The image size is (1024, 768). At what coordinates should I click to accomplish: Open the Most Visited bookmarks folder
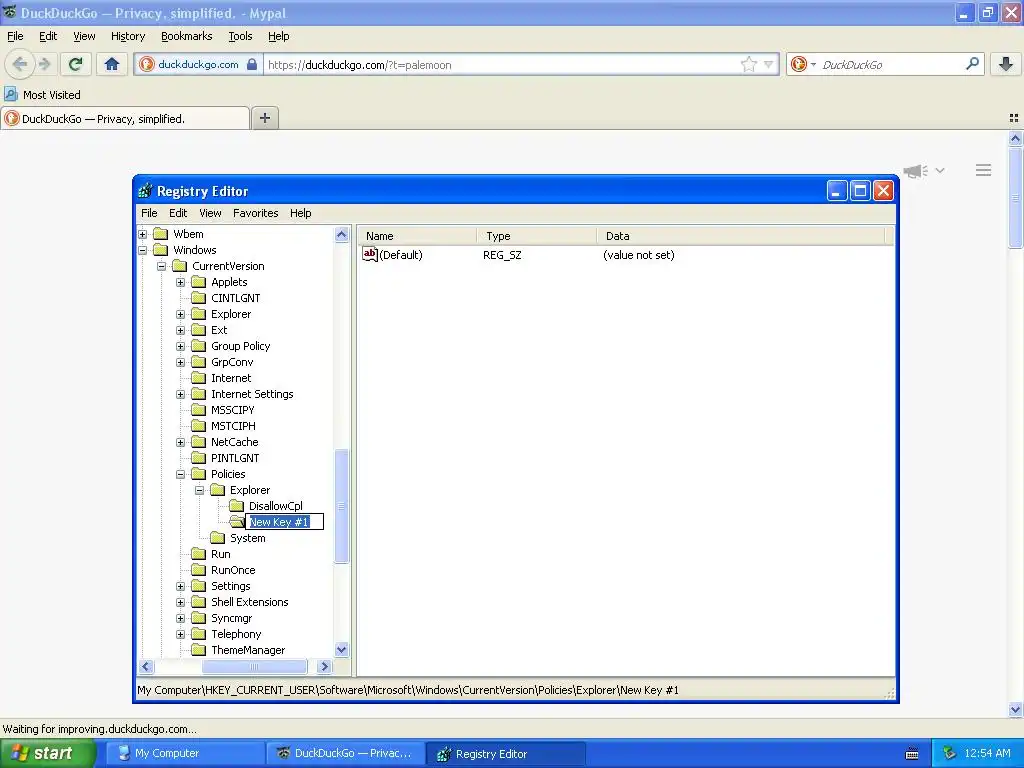pyautogui.click(x=43, y=95)
